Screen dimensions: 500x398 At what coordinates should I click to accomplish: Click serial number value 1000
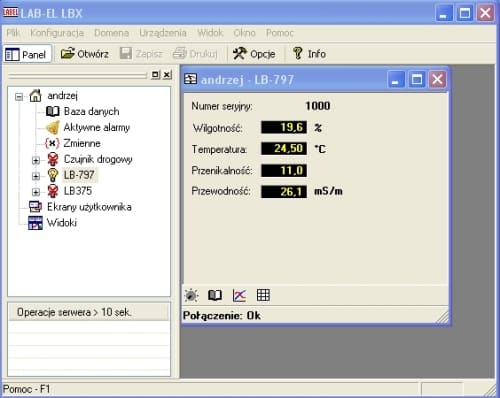point(318,106)
